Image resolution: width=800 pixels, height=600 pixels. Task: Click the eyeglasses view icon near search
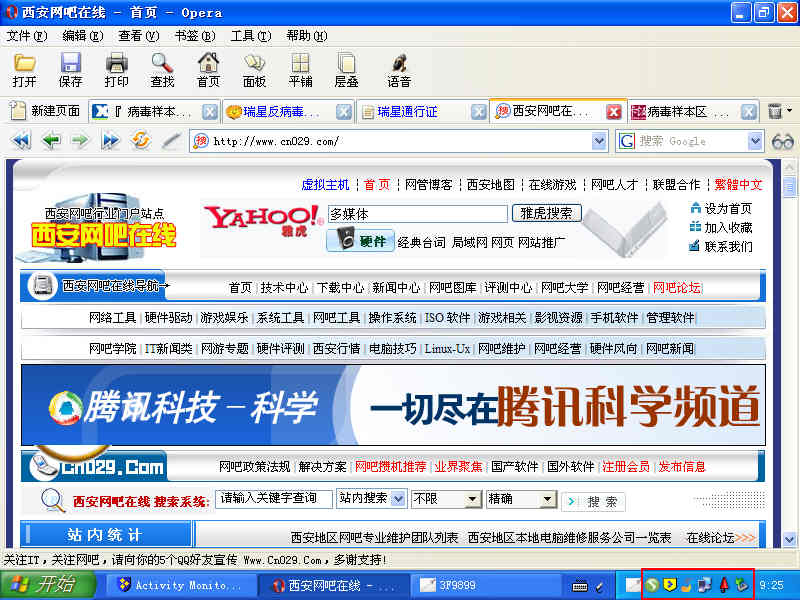click(x=783, y=141)
